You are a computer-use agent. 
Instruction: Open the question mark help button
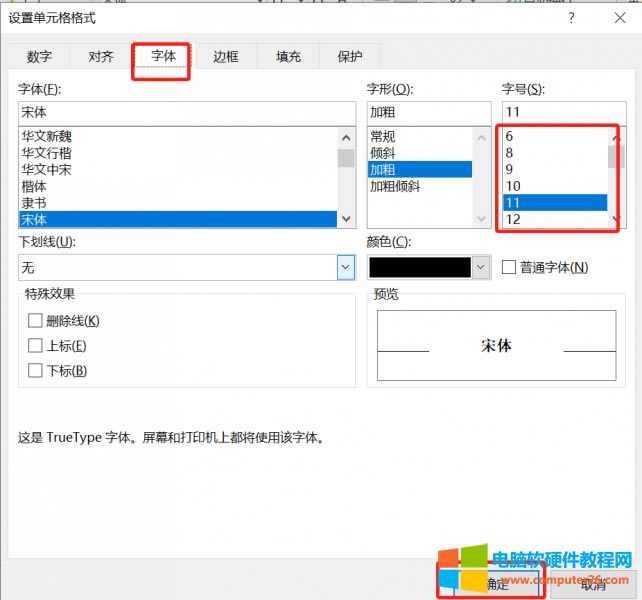click(571, 18)
